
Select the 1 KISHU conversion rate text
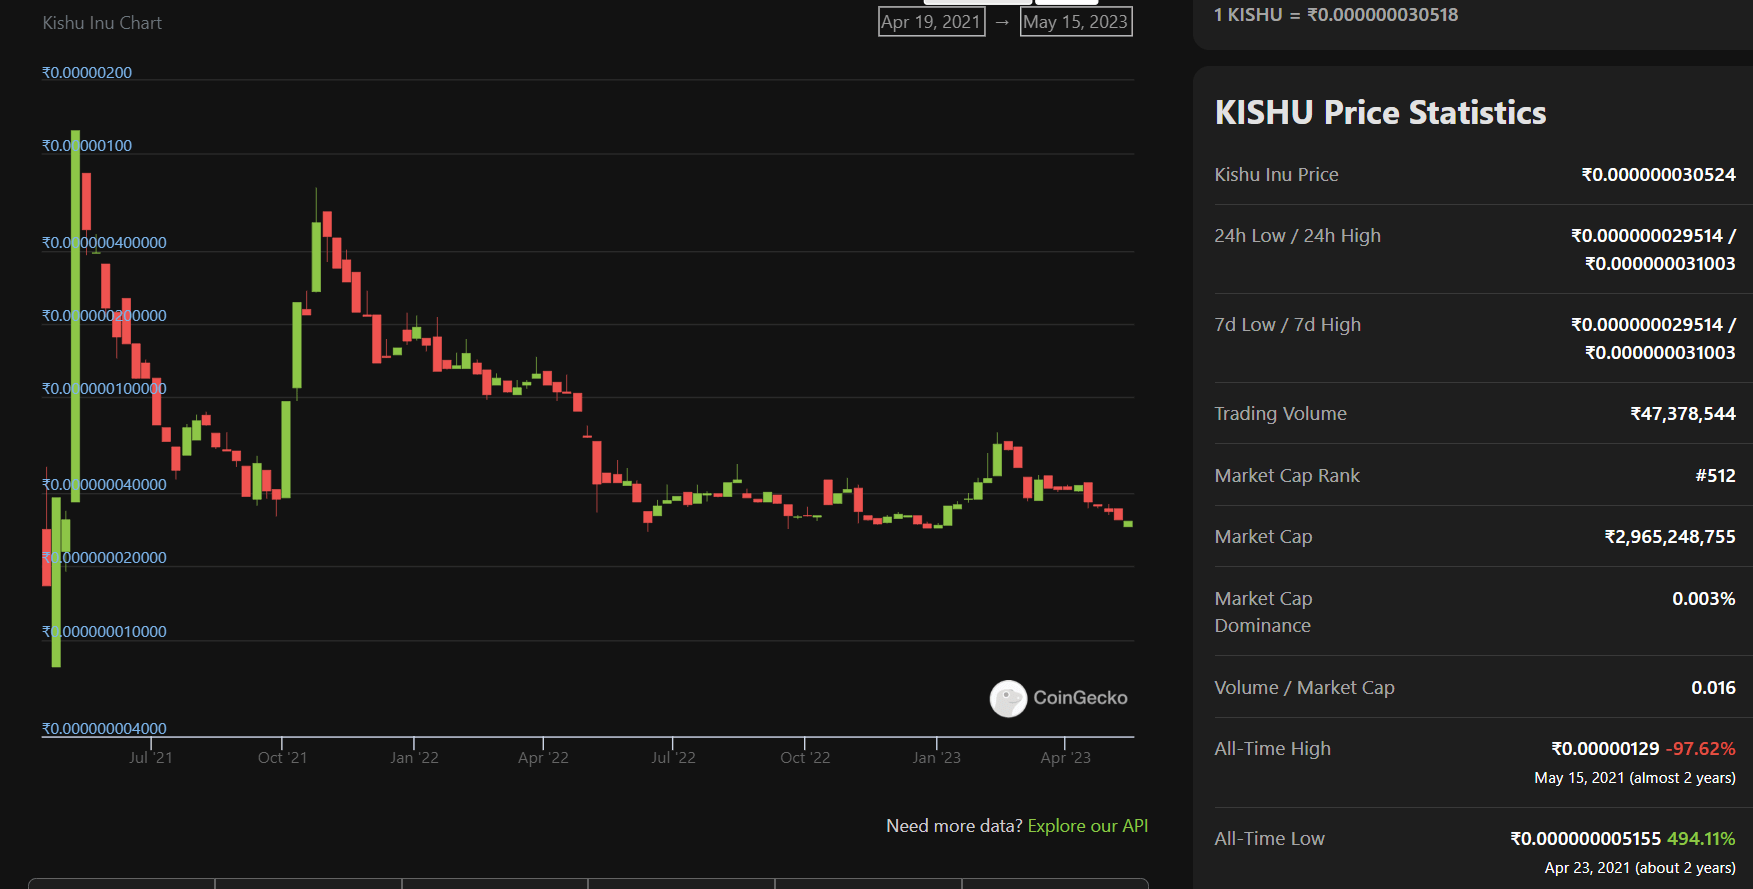[x=1335, y=15]
